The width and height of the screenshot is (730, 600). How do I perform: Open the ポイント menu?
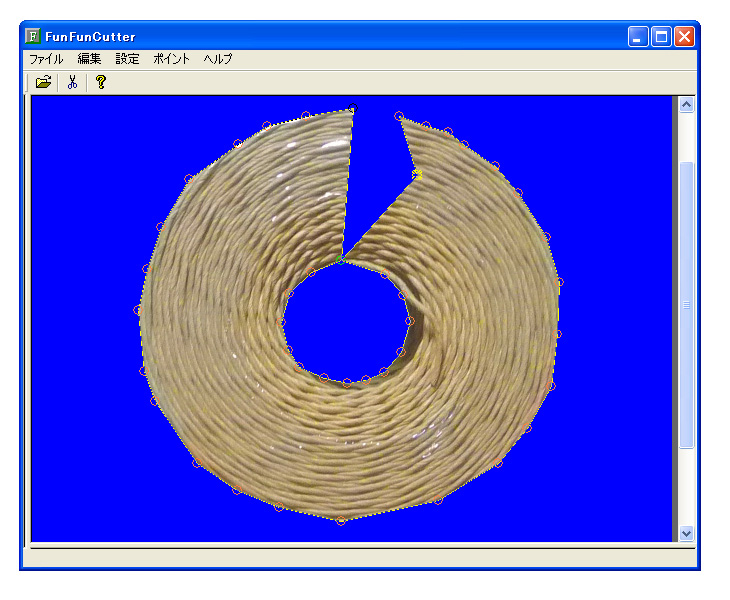pyautogui.click(x=171, y=59)
